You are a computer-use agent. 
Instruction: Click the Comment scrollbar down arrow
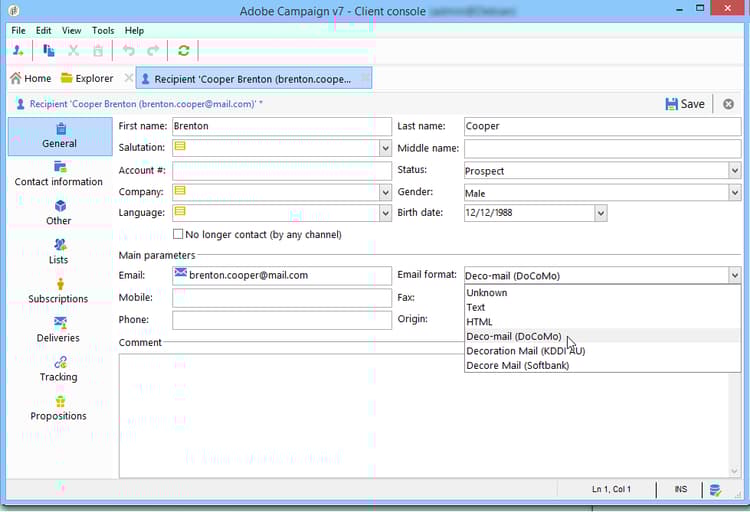734,471
